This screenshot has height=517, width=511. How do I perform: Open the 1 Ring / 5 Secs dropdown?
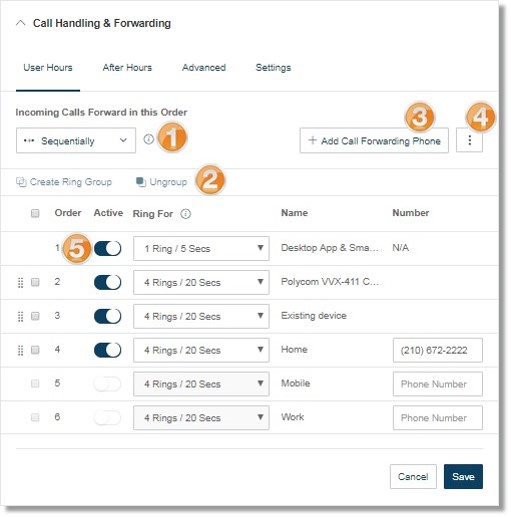pos(201,249)
